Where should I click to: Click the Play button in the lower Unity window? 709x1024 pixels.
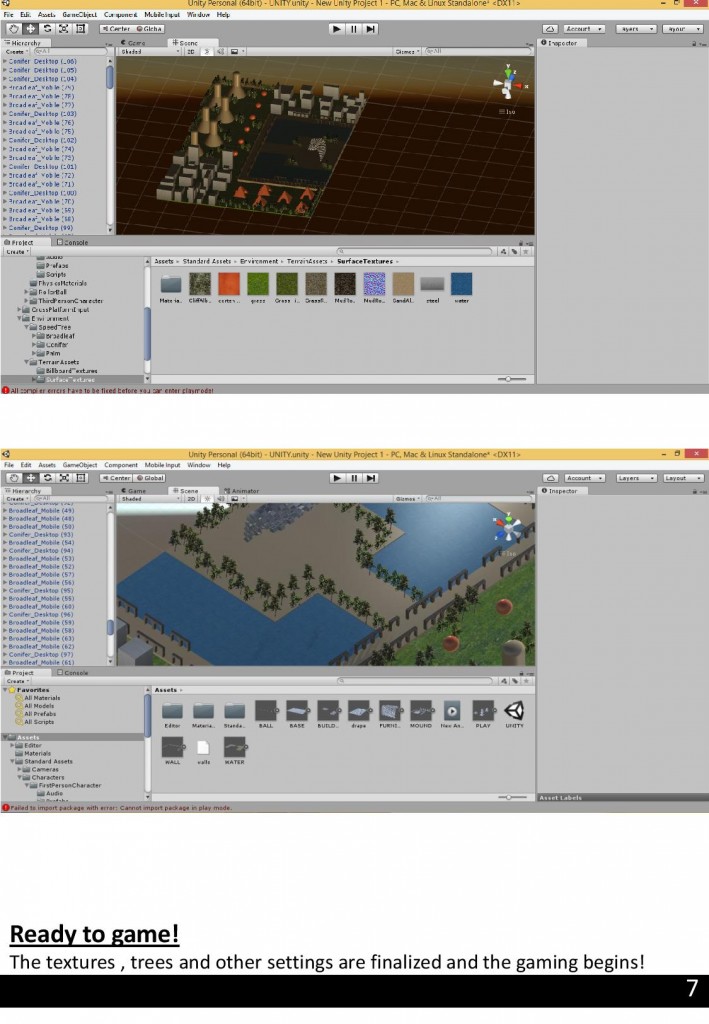(x=337, y=478)
